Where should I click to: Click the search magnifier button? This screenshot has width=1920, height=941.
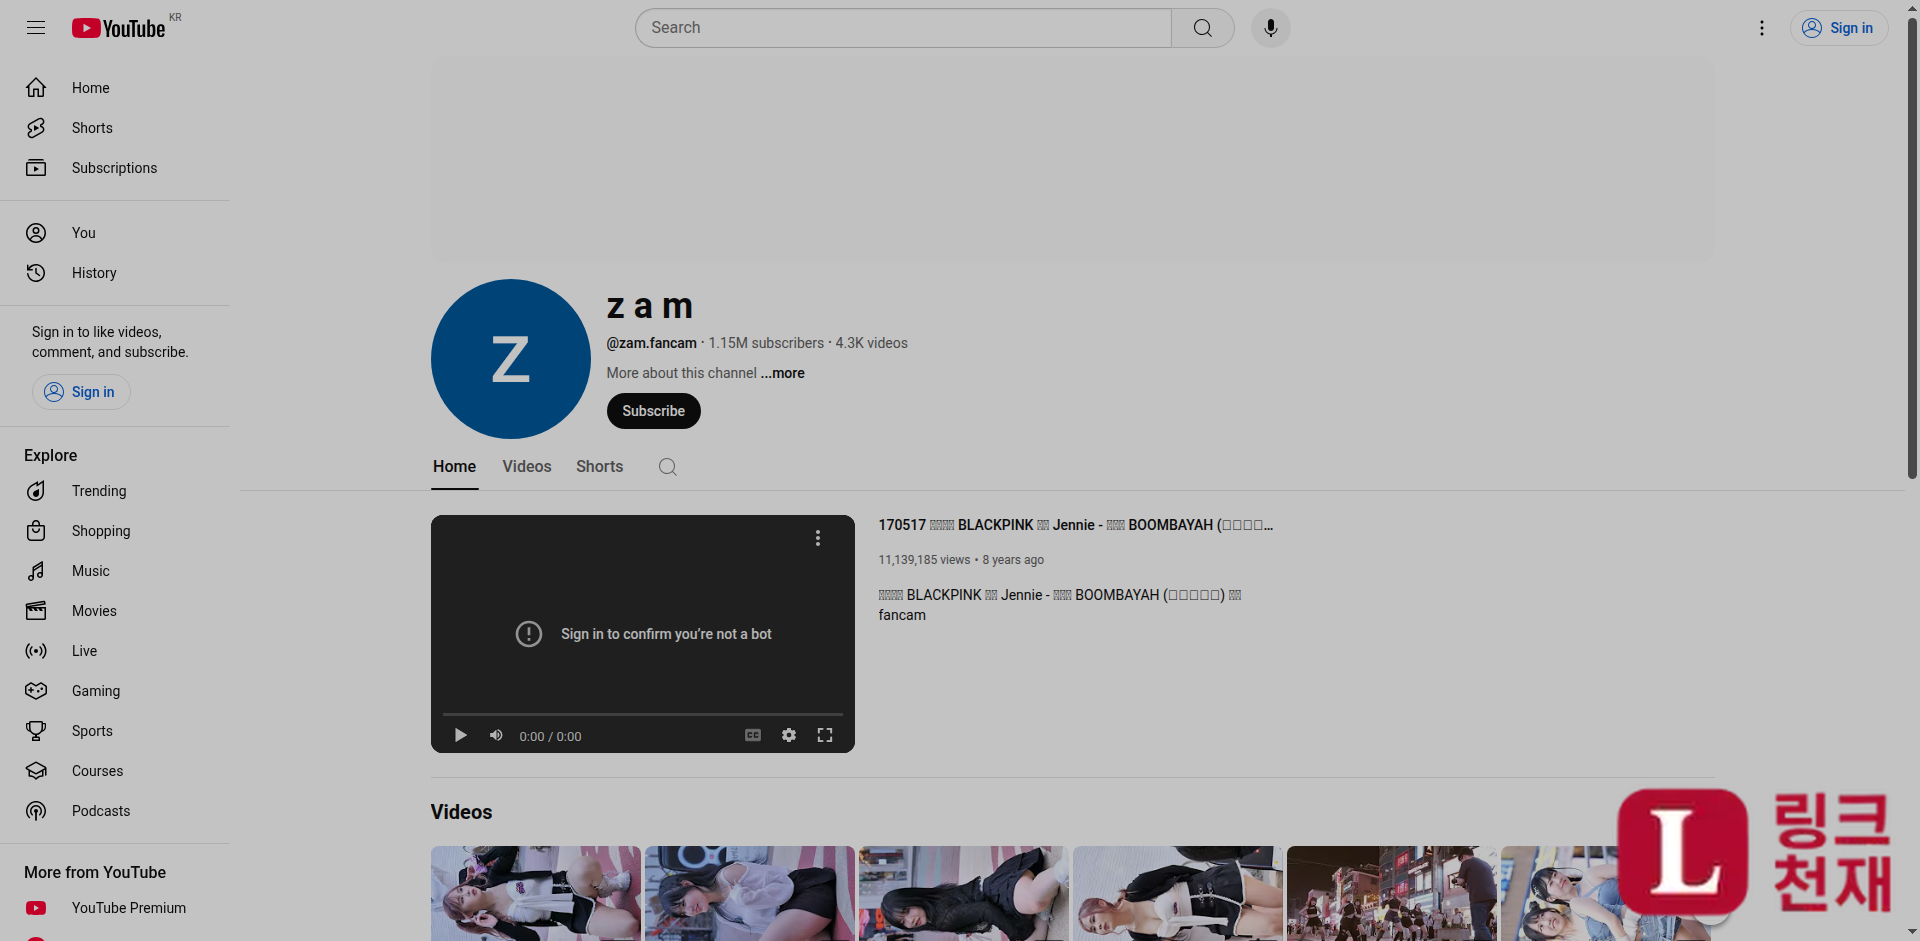(1203, 28)
